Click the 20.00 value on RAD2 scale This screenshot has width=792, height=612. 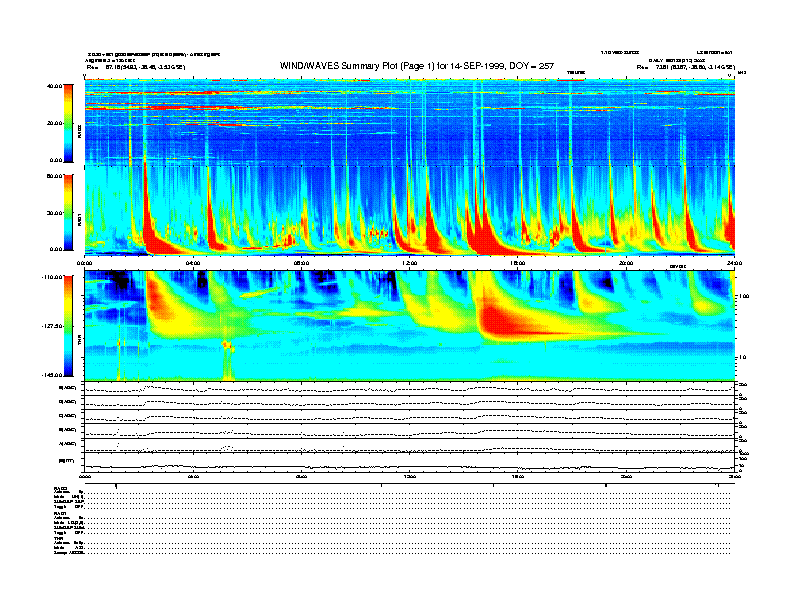point(54,123)
